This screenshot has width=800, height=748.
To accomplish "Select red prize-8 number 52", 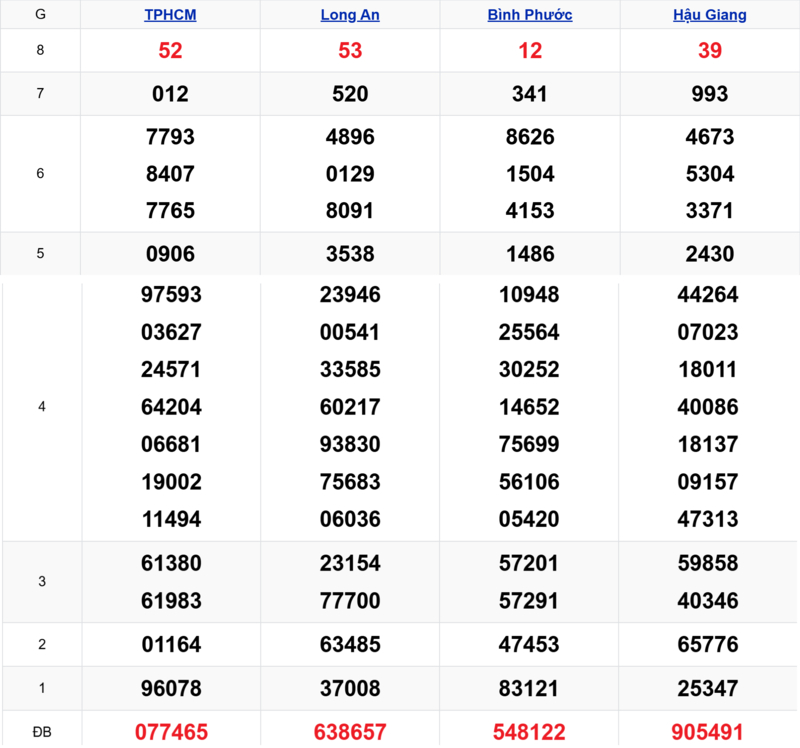I will (x=170, y=51).
